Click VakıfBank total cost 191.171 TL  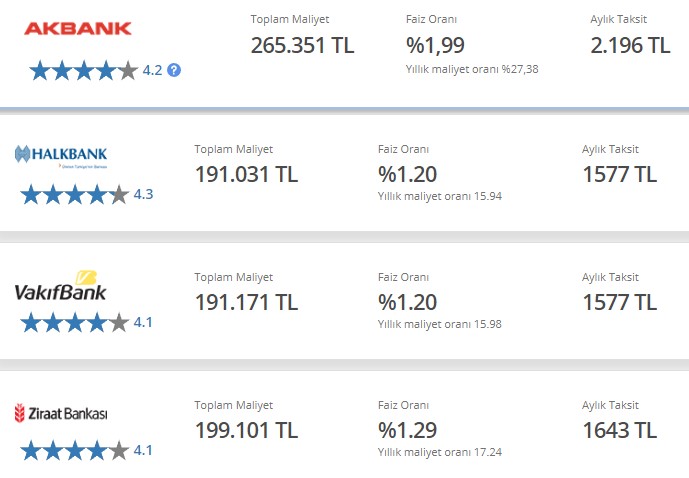pos(247,302)
